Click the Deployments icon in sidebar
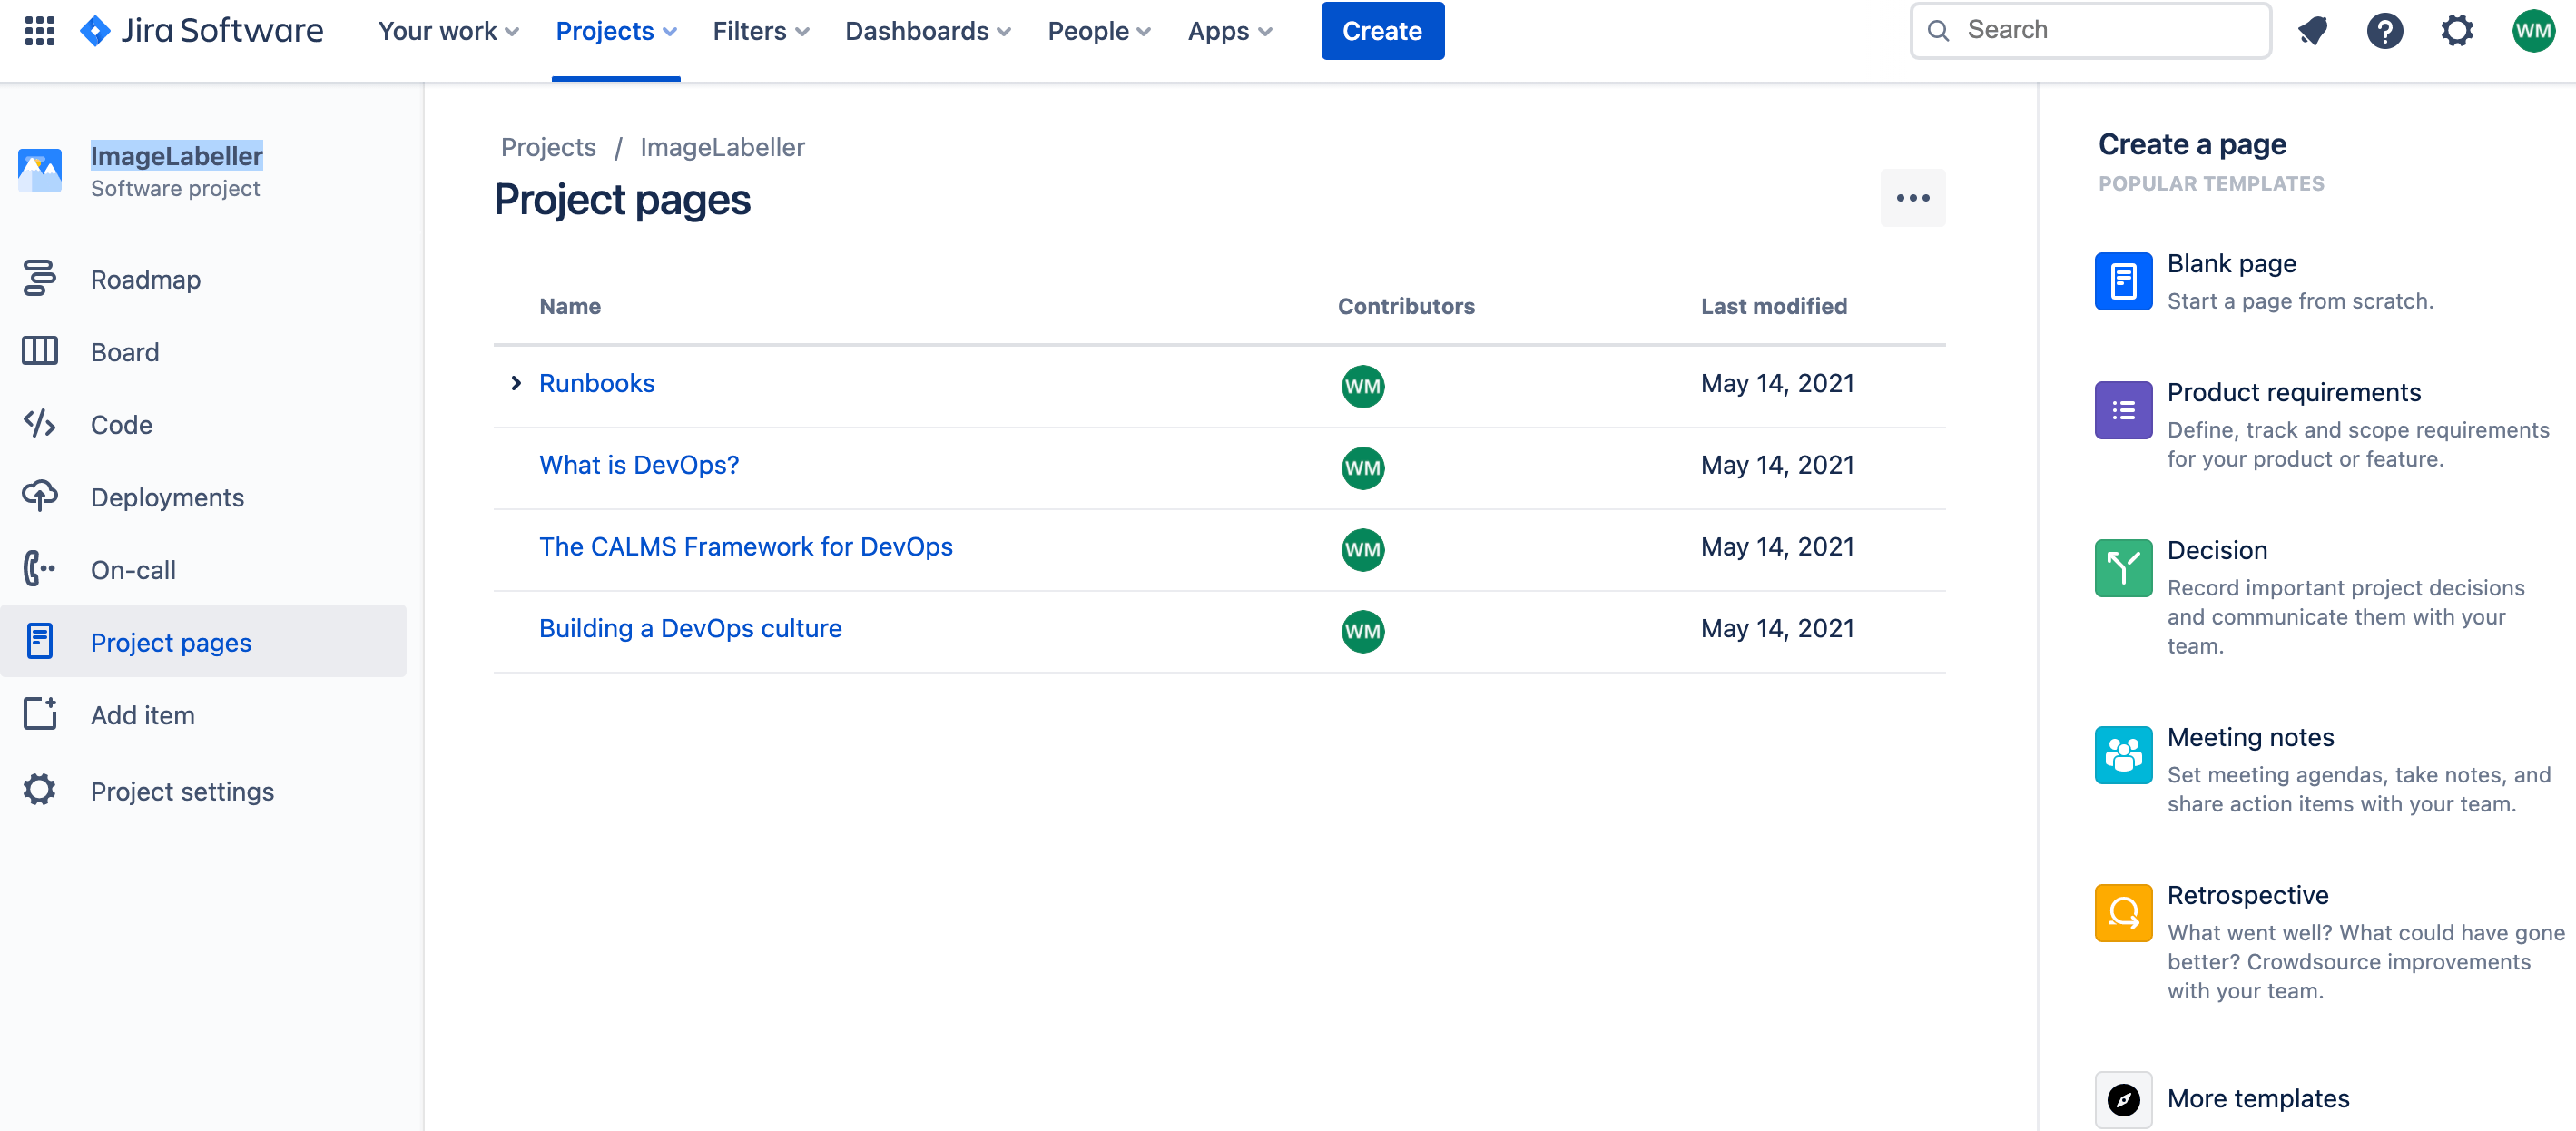 pos(39,495)
